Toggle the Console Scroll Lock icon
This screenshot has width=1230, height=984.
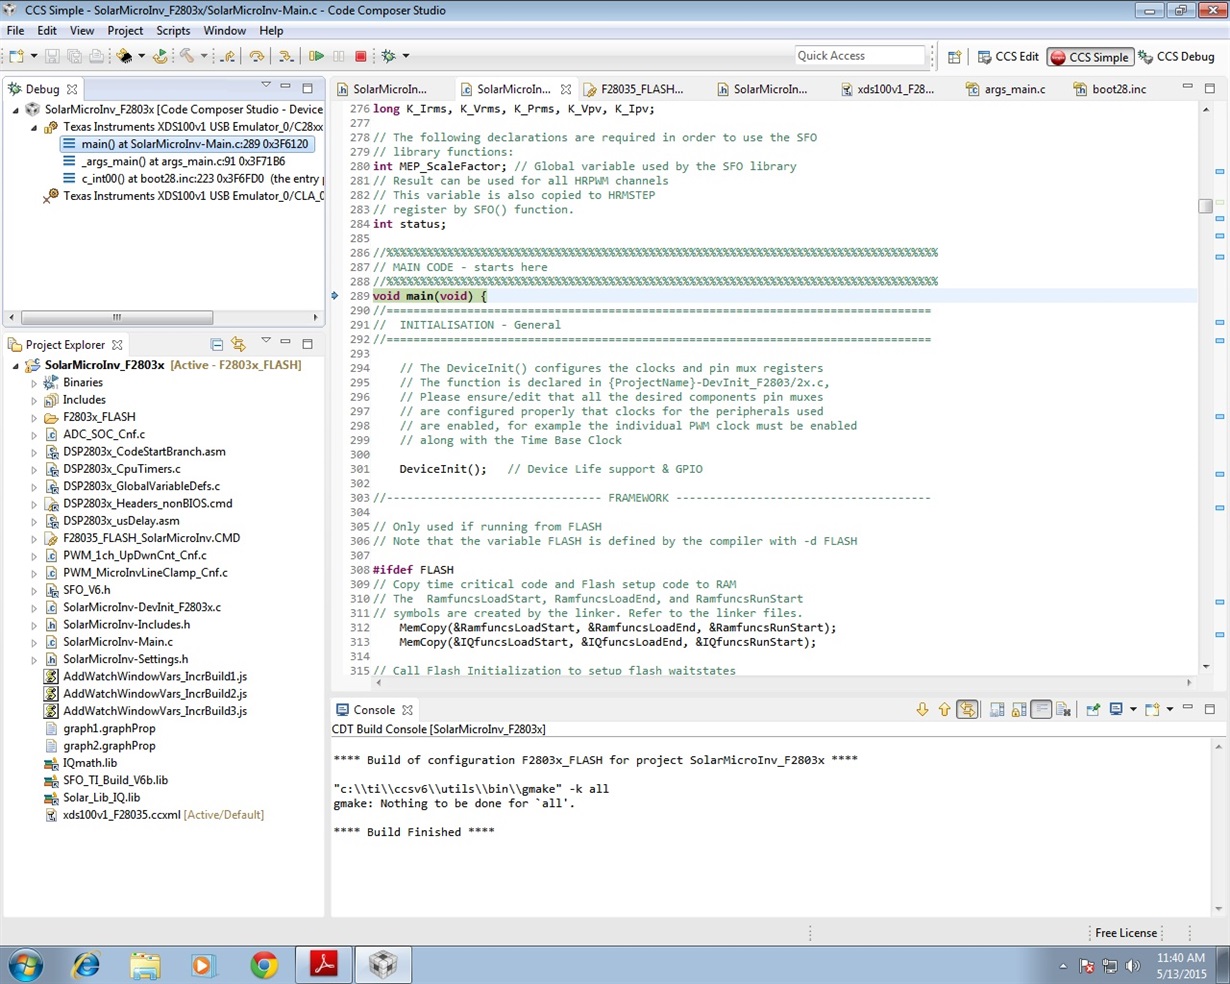click(1019, 709)
